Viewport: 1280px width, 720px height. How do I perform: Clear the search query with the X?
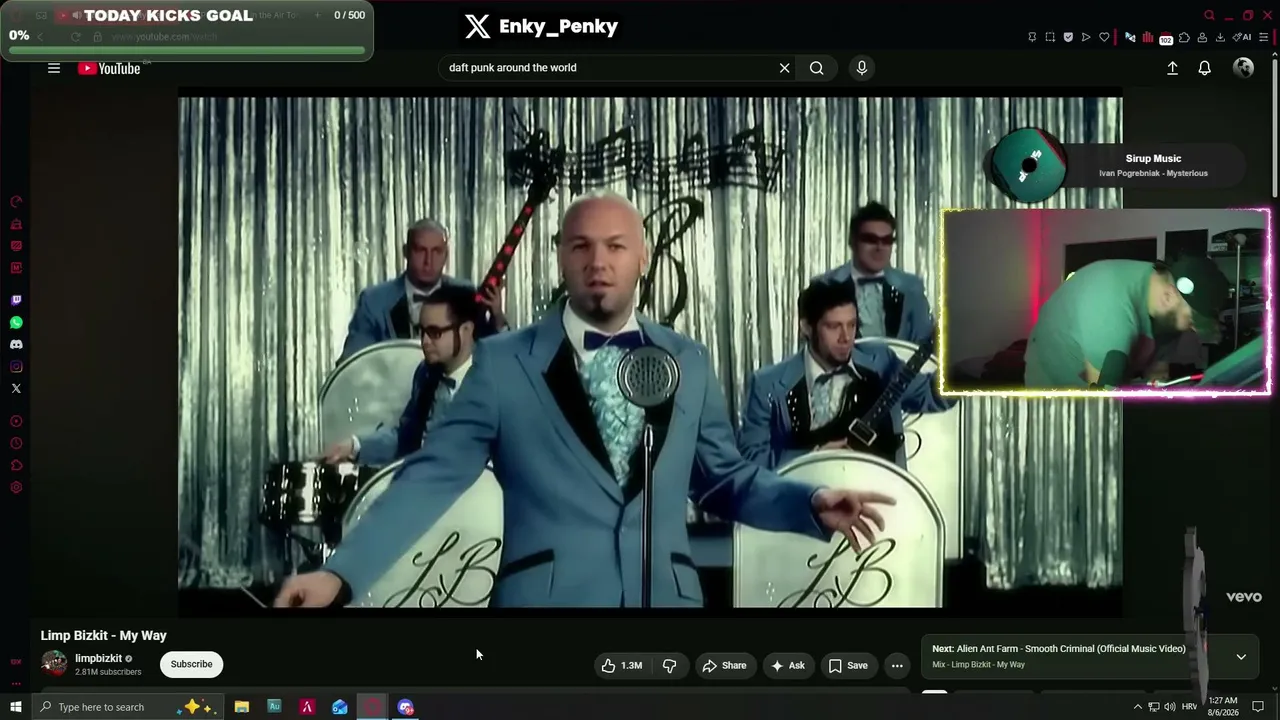pyautogui.click(x=785, y=68)
